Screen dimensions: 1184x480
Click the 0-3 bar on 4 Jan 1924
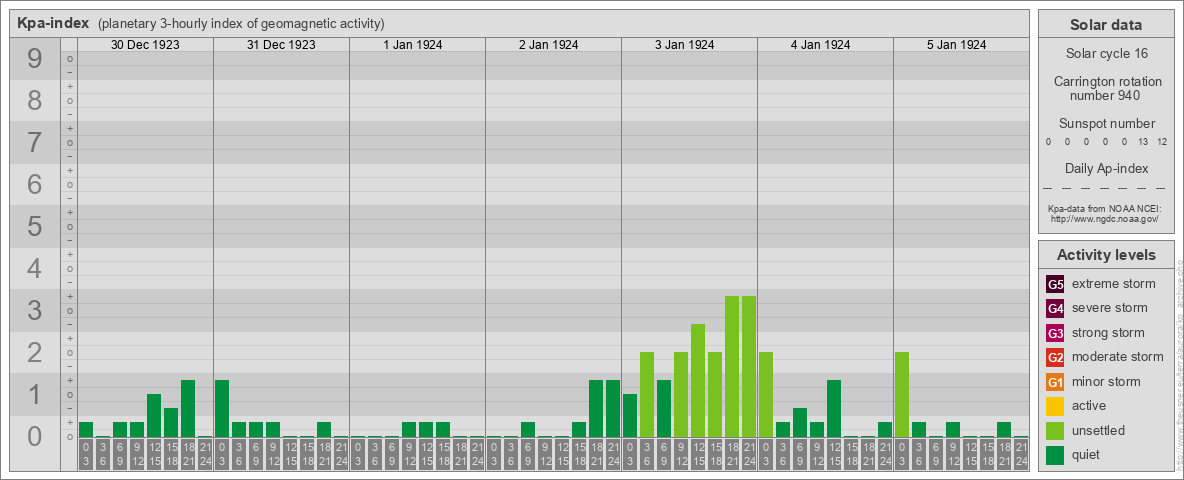766,395
